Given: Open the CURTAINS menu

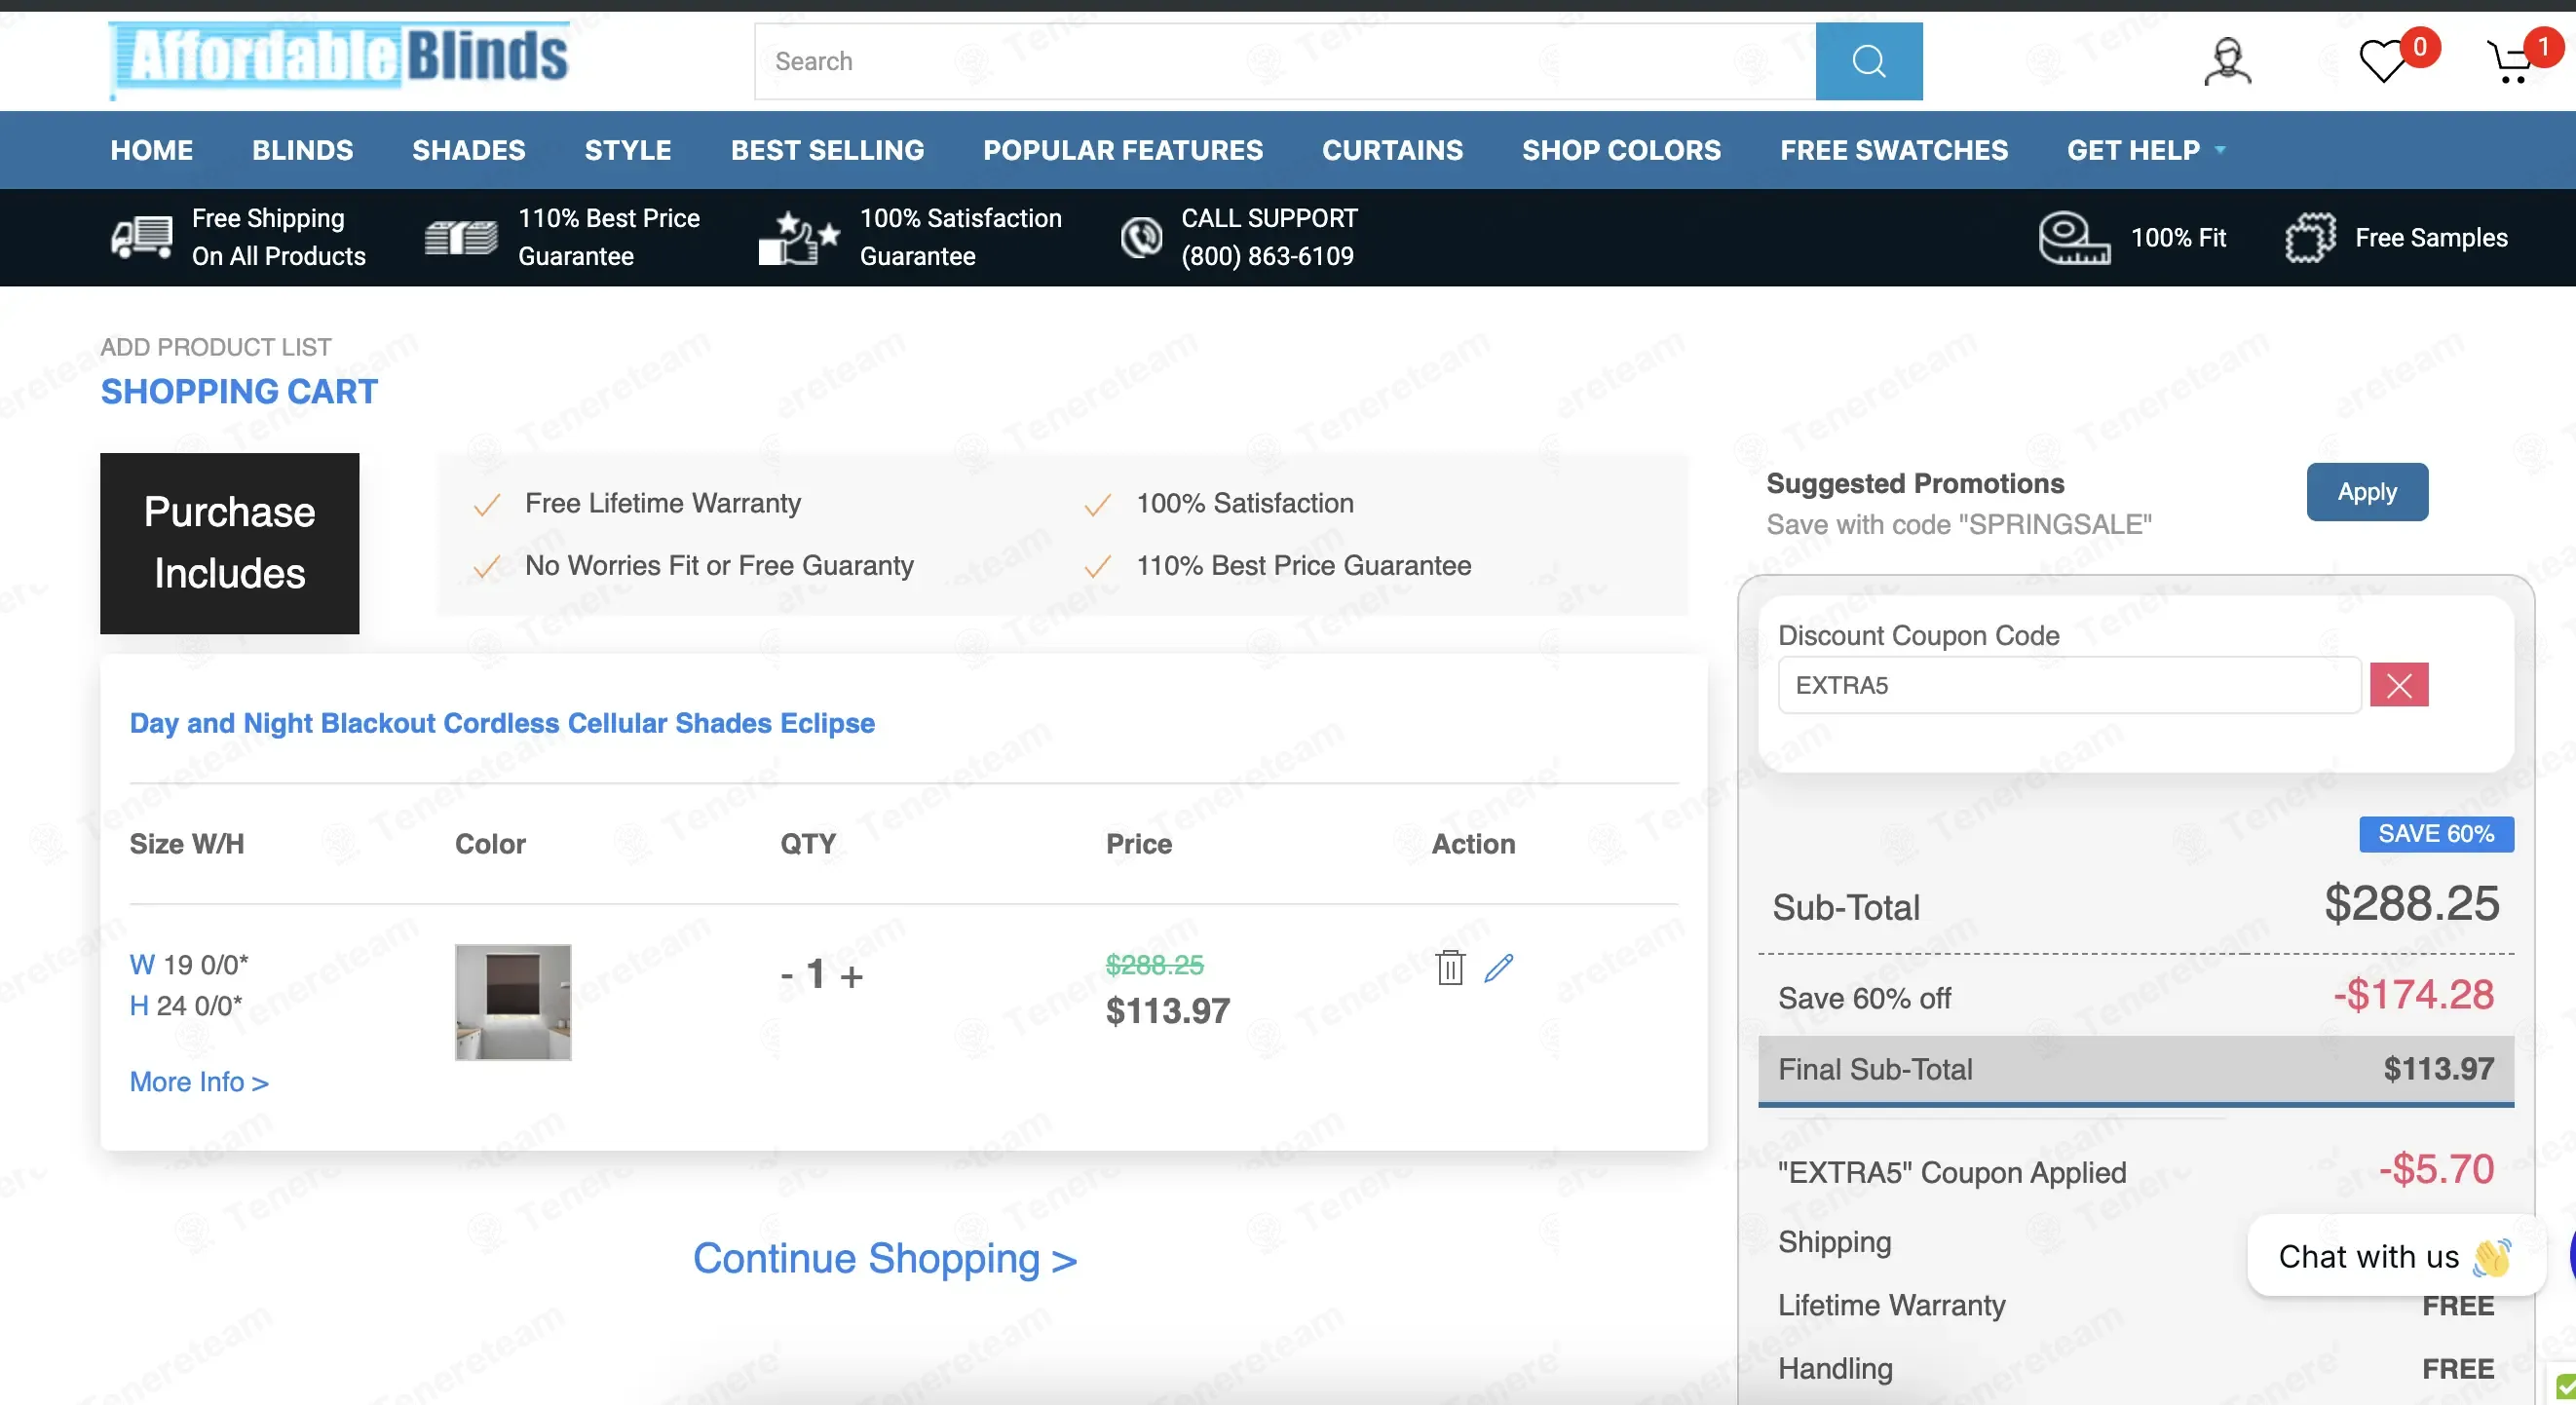Looking at the screenshot, I should point(1392,150).
